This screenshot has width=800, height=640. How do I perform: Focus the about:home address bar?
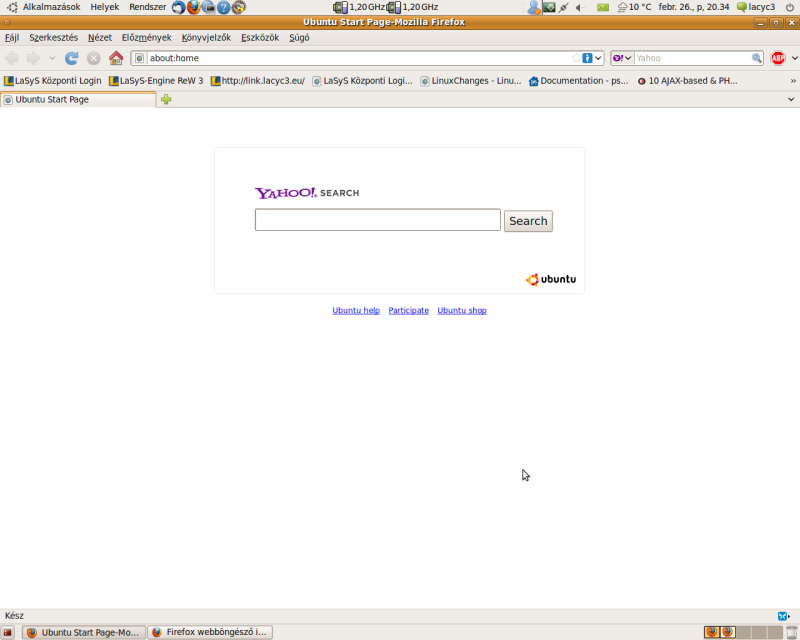359,58
